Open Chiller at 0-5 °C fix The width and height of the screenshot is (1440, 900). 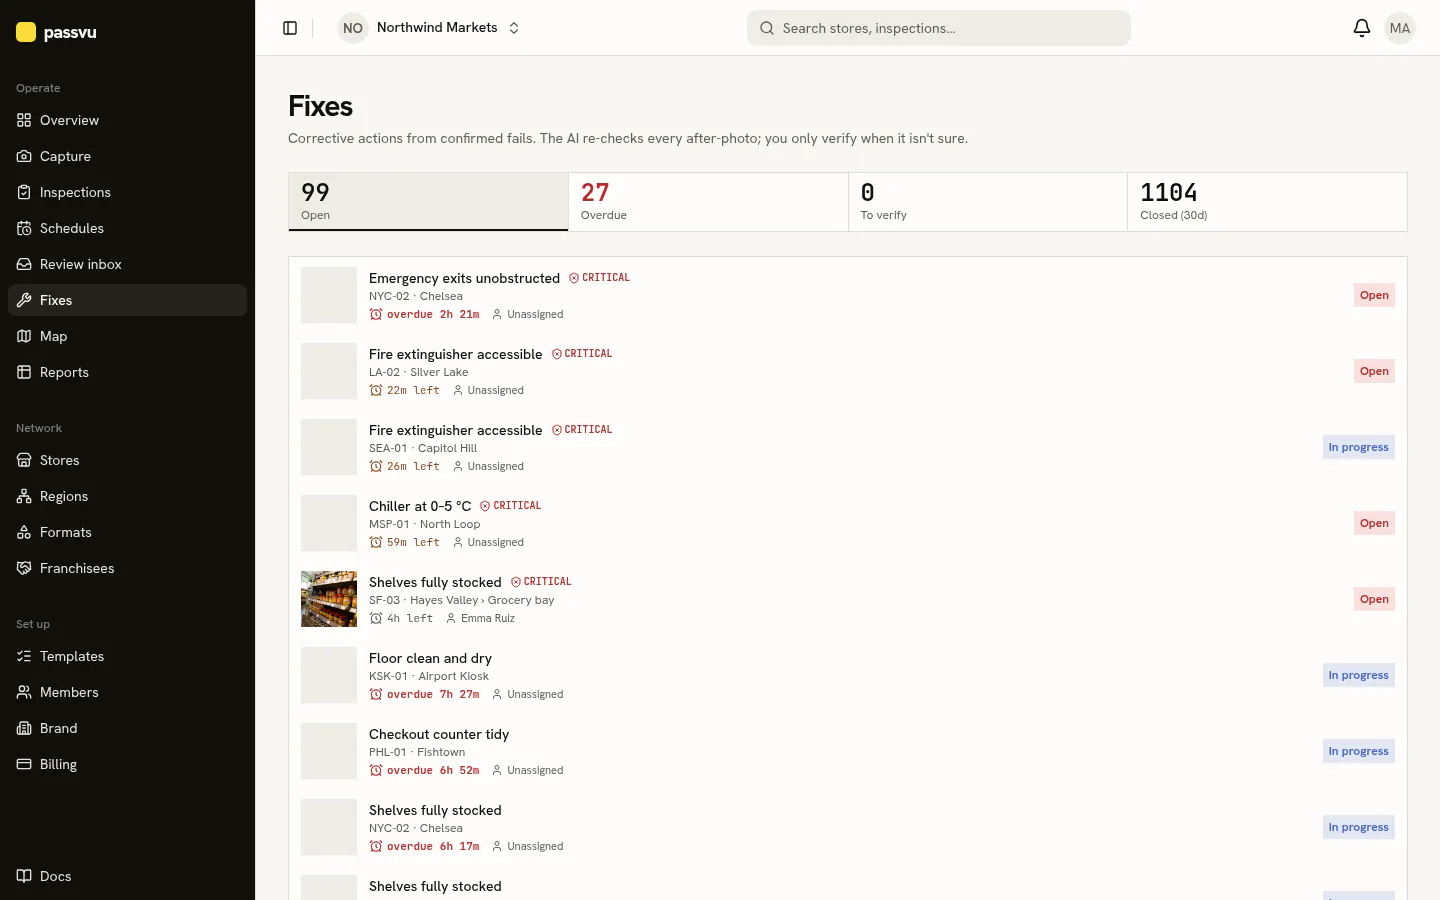848,523
